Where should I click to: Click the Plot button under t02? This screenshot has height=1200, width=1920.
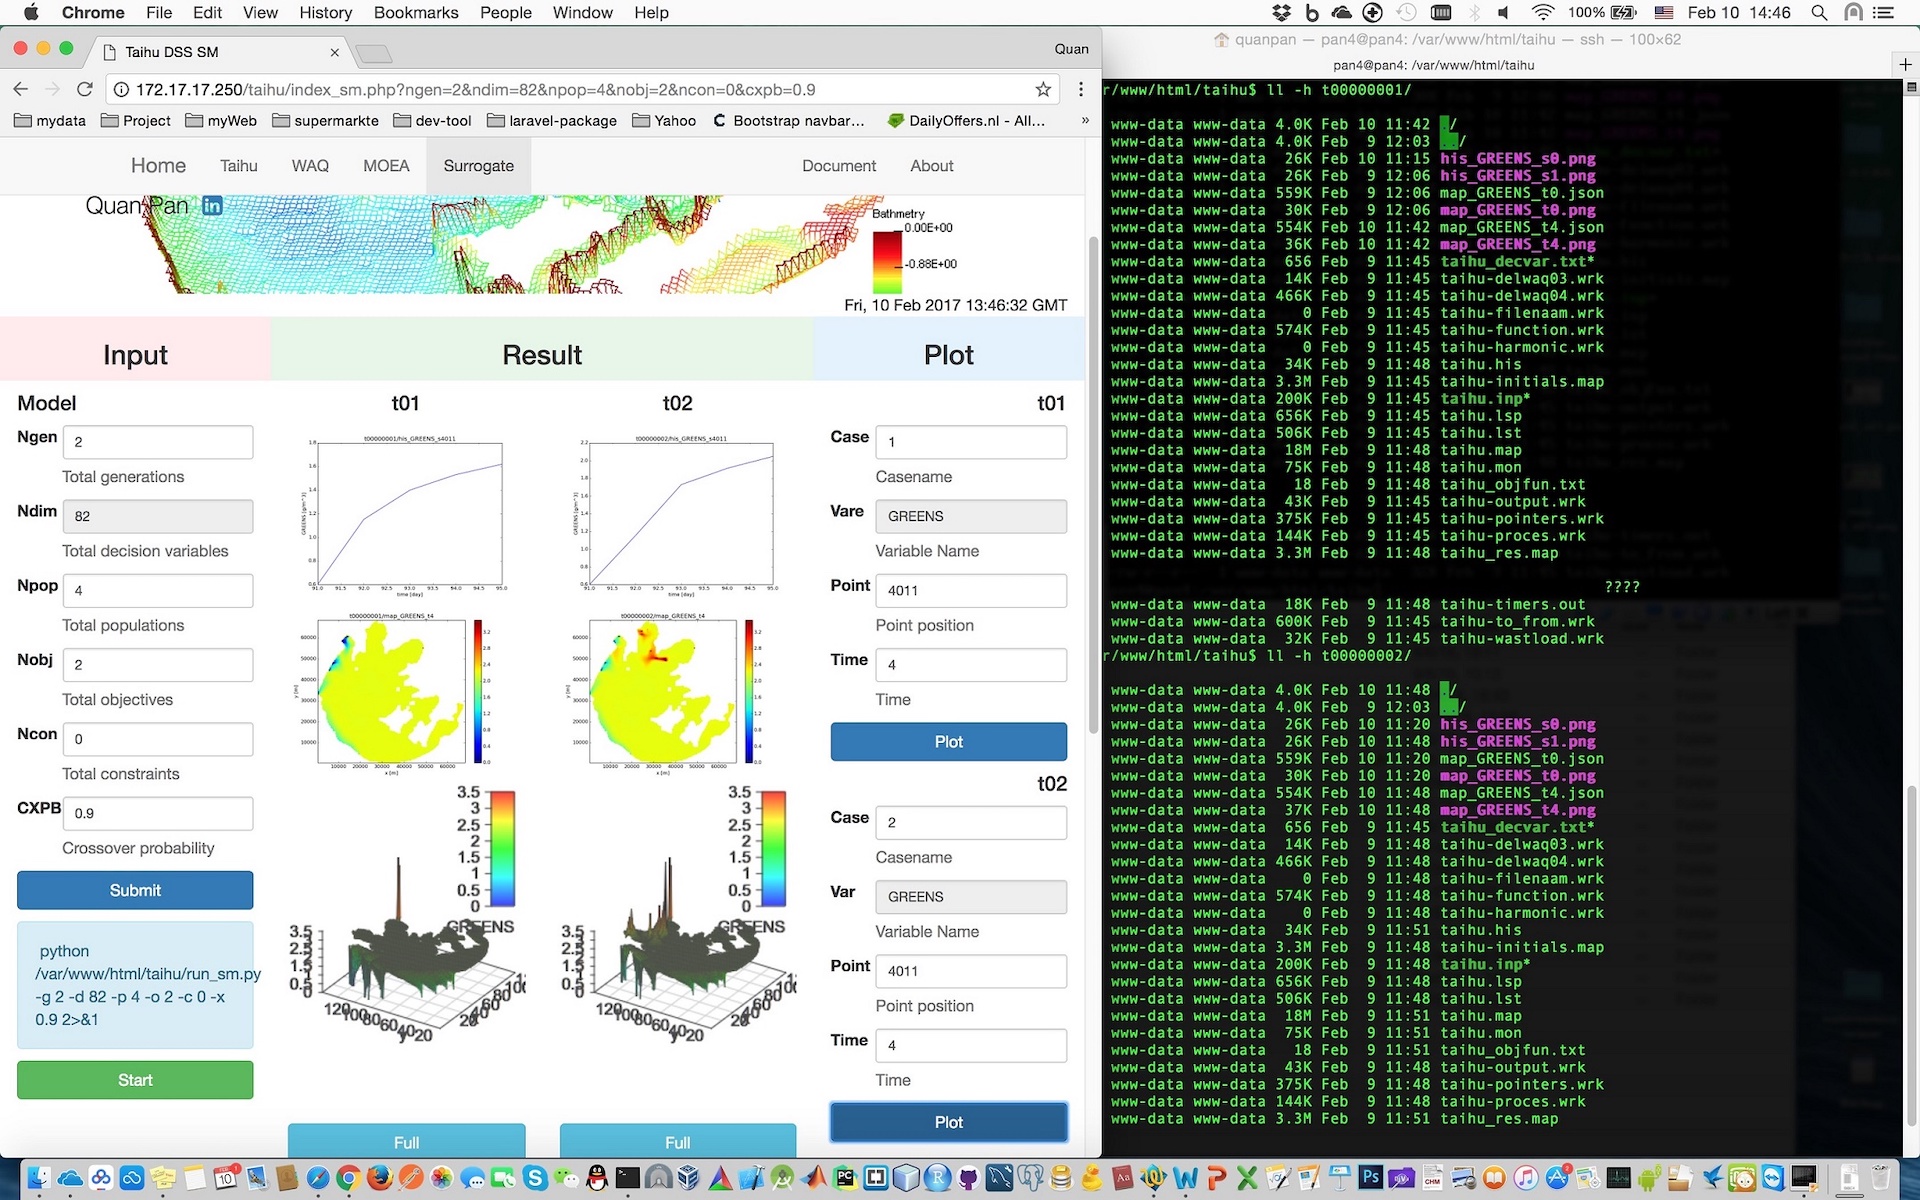948,1122
